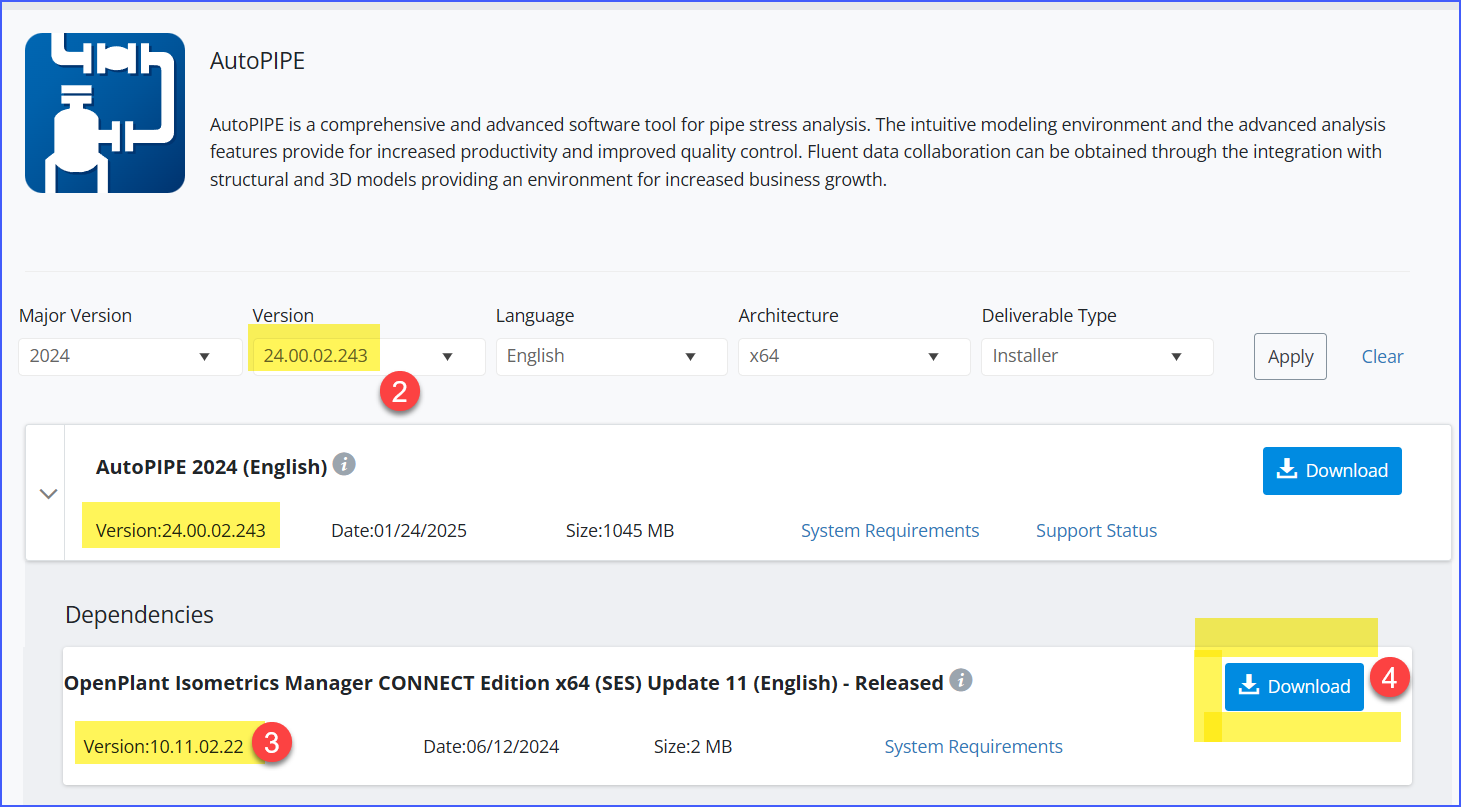Click the AutoPIPE product logo icon
The image size is (1461, 807).
tap(105, 113)
